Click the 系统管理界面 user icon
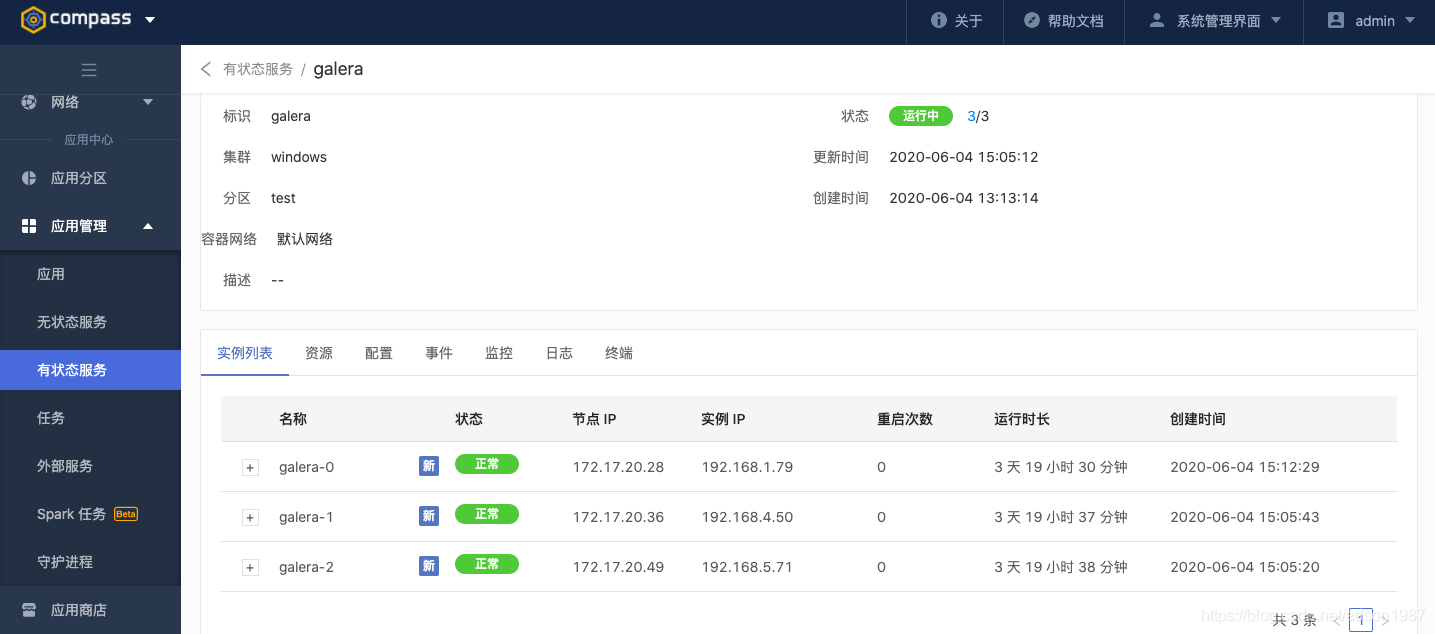This screenshot has height=634, width=1435. point(1157,20)
